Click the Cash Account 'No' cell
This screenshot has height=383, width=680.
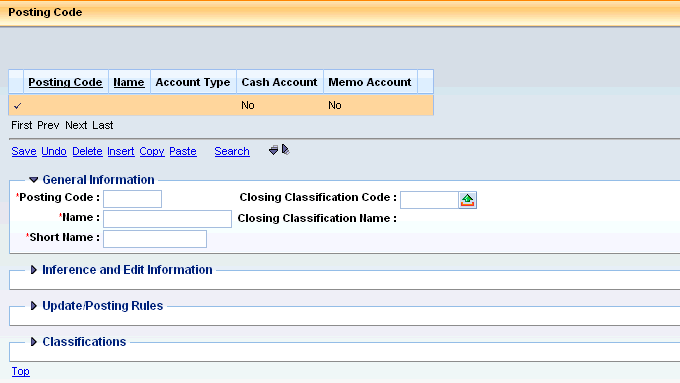tap(248, 105)
